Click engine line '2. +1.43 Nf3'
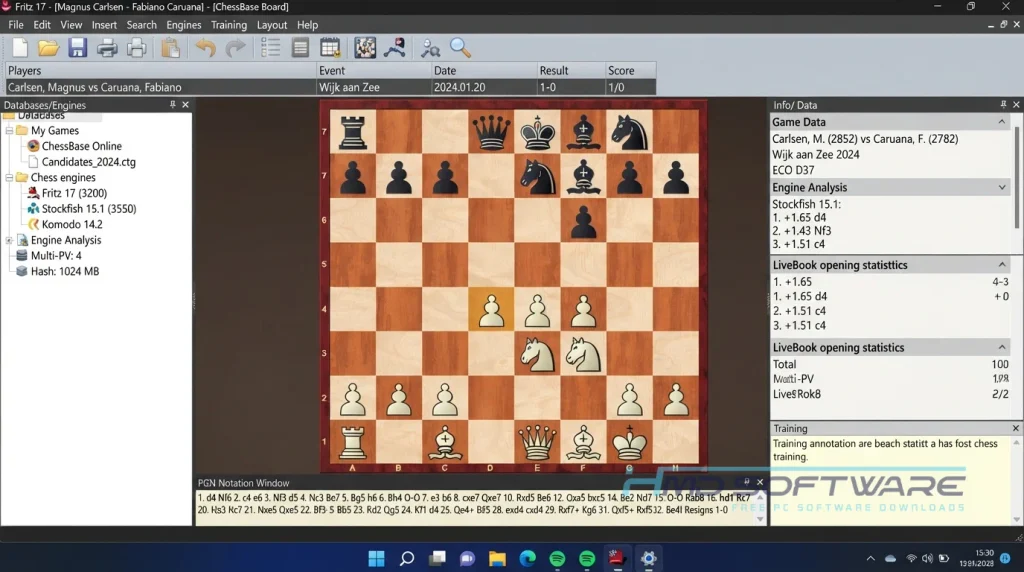The image size is (1024, 572). (x=801, y=231)
